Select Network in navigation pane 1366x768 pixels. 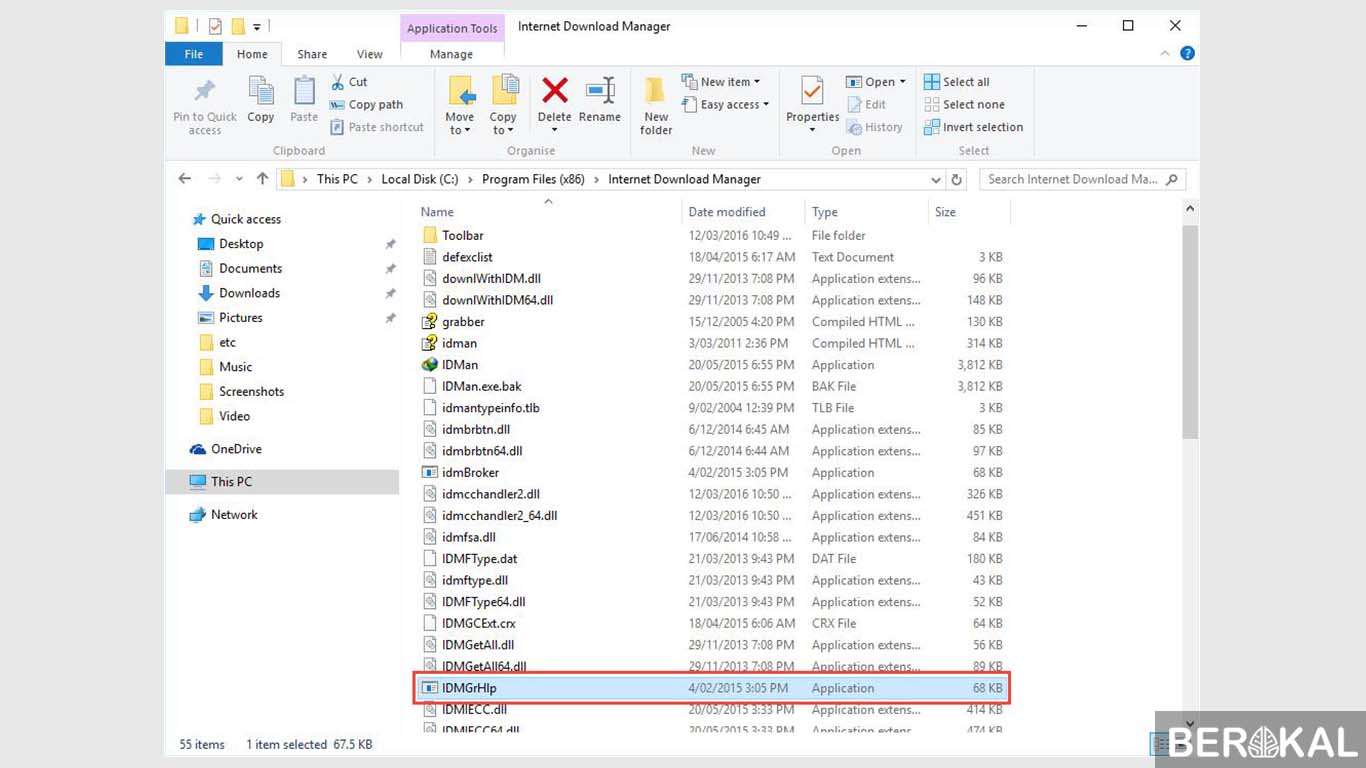pos(234,514)
